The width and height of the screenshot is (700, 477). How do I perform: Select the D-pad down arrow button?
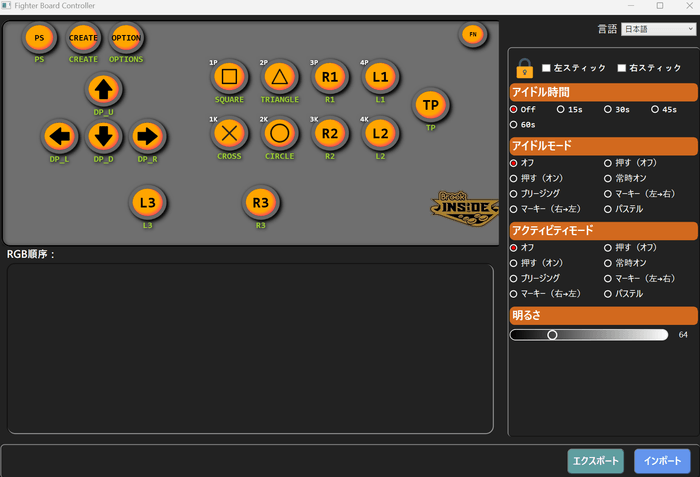point(104,137)
